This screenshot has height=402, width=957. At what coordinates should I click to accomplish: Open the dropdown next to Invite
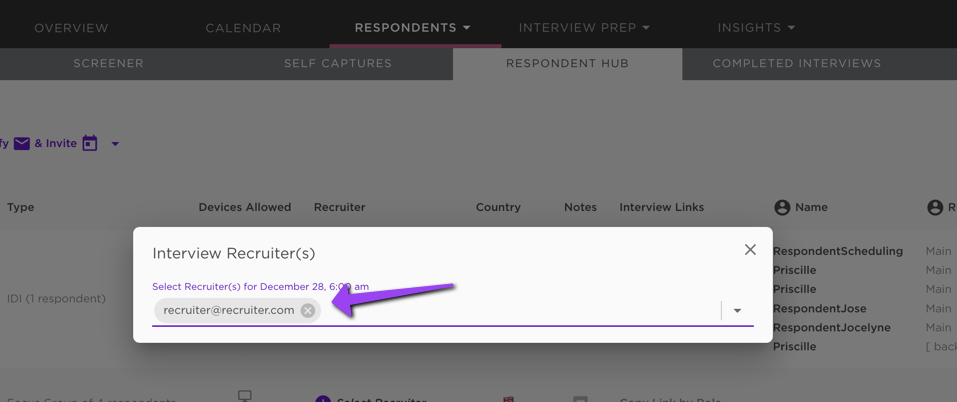pyautogui.click(x=115, y=144)
